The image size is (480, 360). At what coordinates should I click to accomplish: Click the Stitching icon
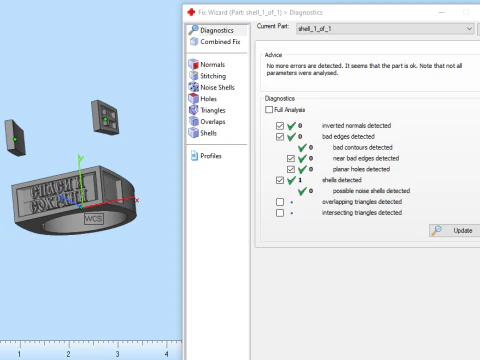[194, 76]
